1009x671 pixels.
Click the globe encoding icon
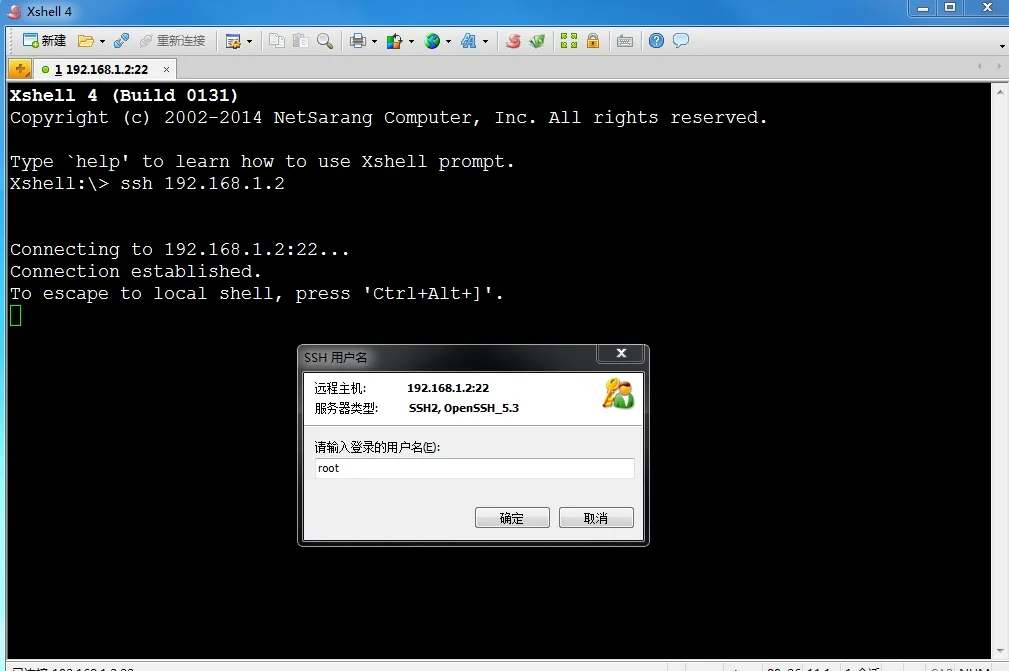pos(432,41)
